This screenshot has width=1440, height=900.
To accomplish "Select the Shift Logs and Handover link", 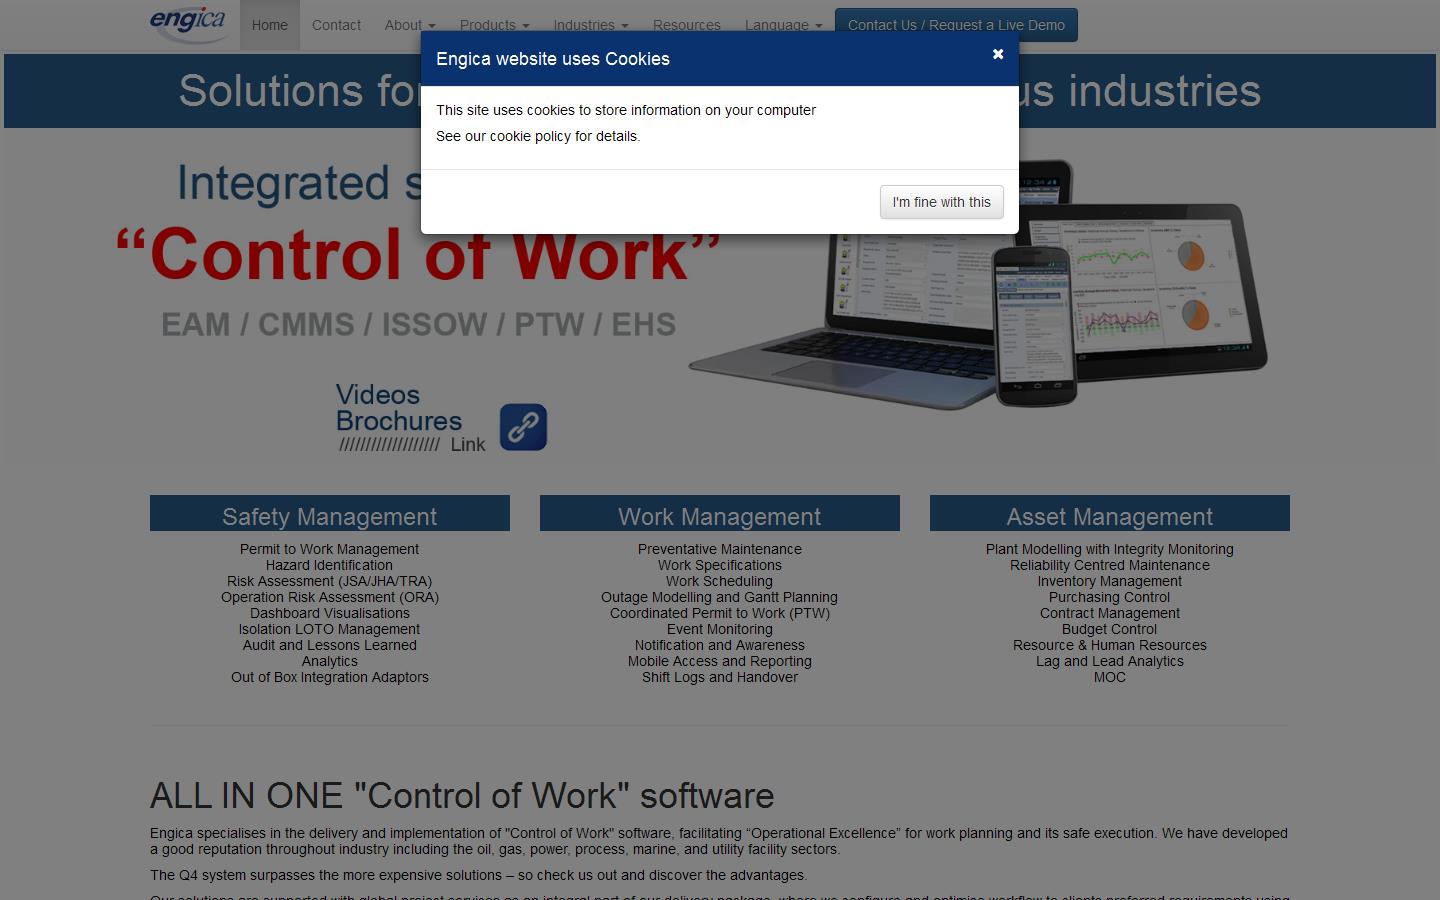I will coord(719,677).
